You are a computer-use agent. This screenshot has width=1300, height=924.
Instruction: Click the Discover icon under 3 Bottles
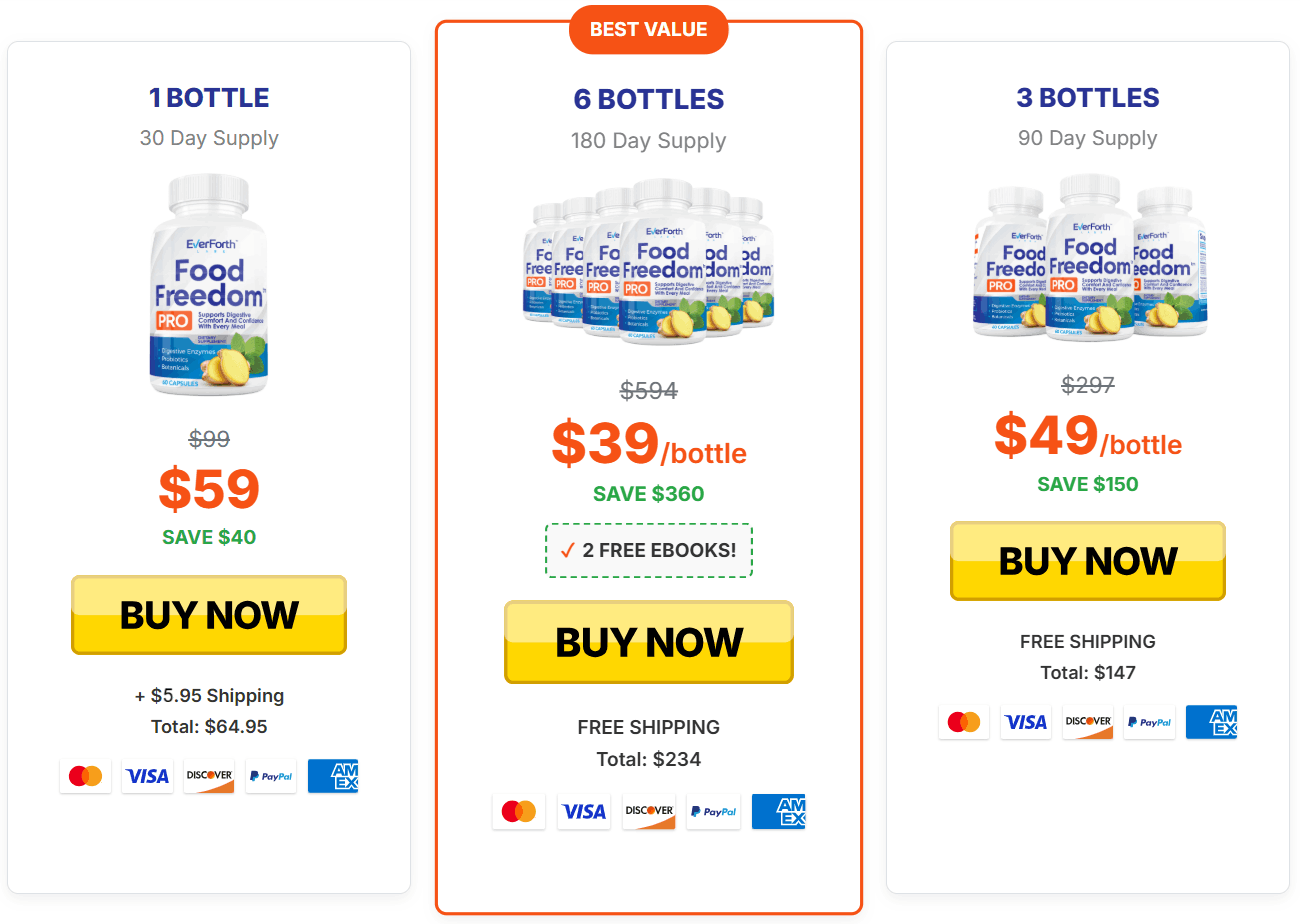[1087, 722]
